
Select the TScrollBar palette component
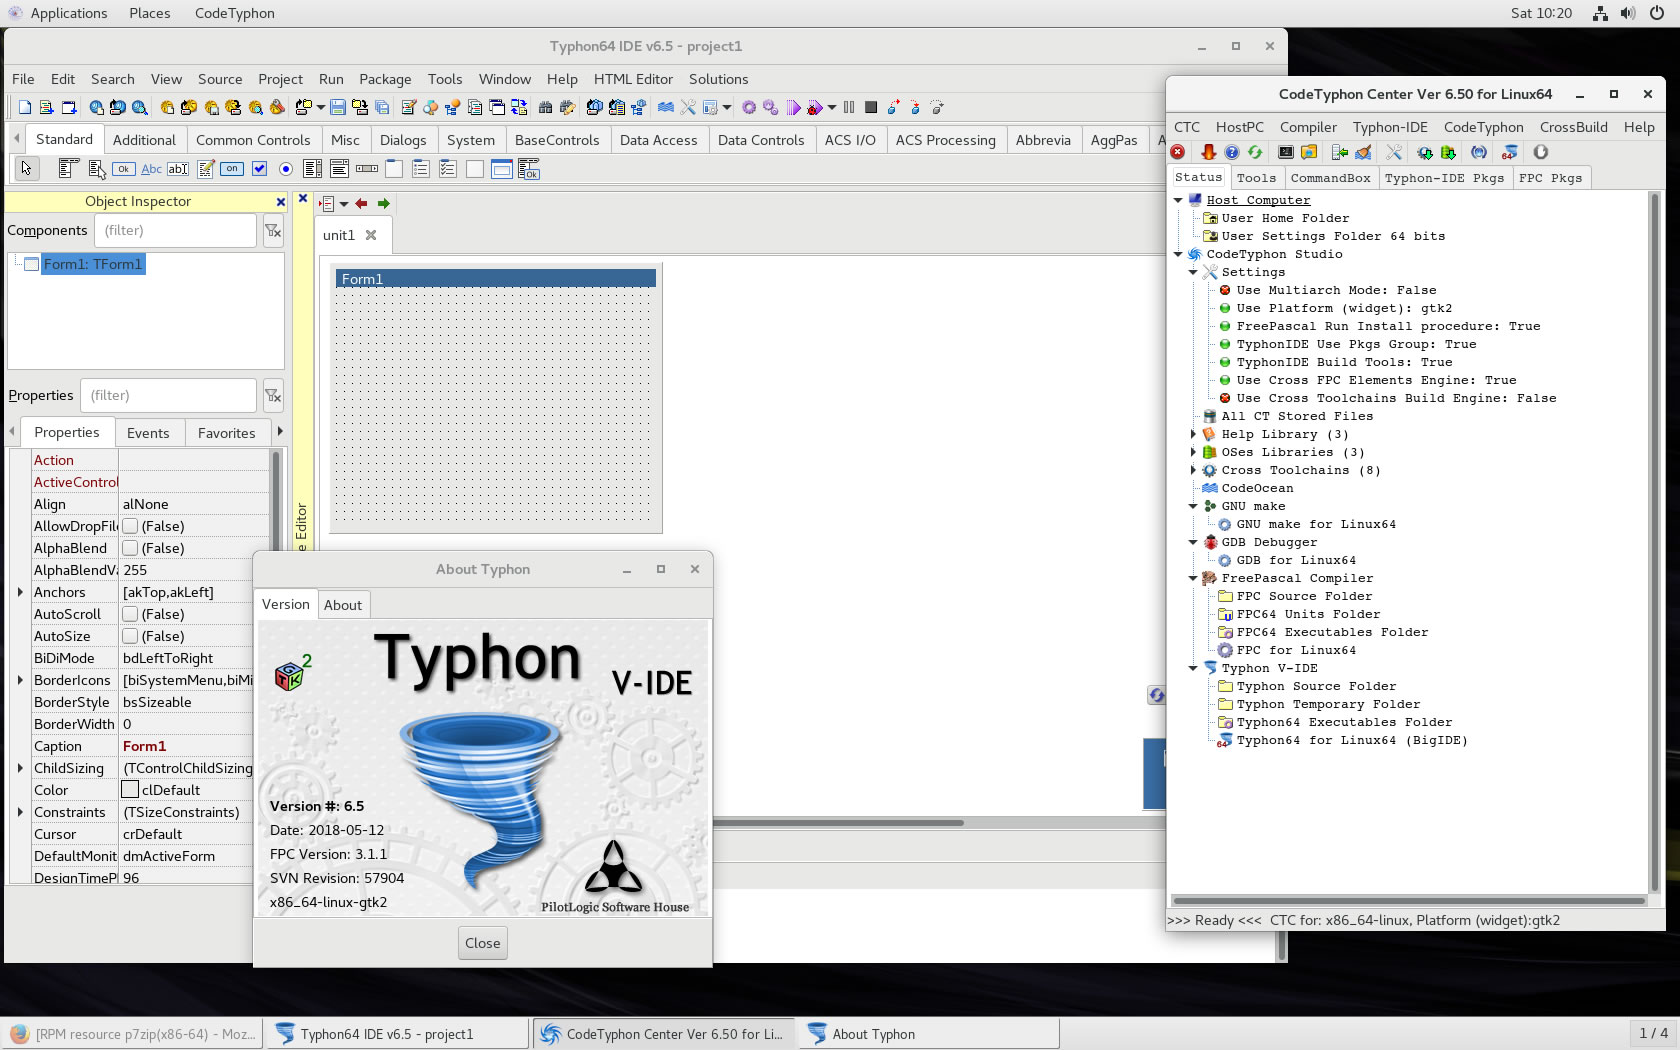tap(367, 169)
